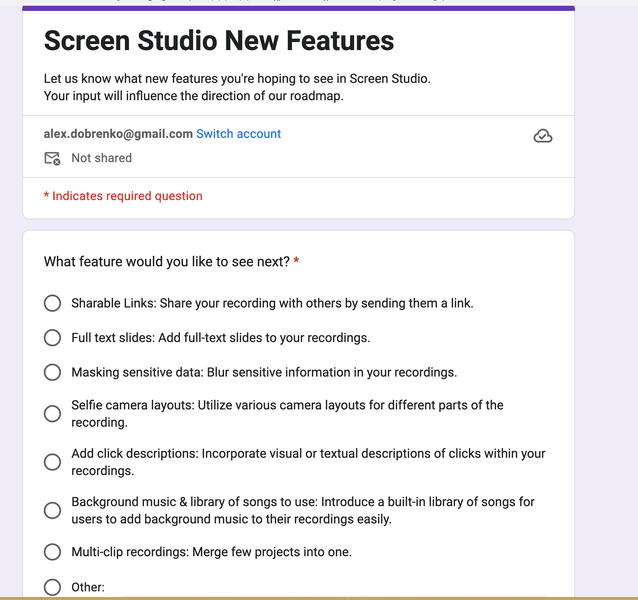Click Switch account link

pos(238,134)
